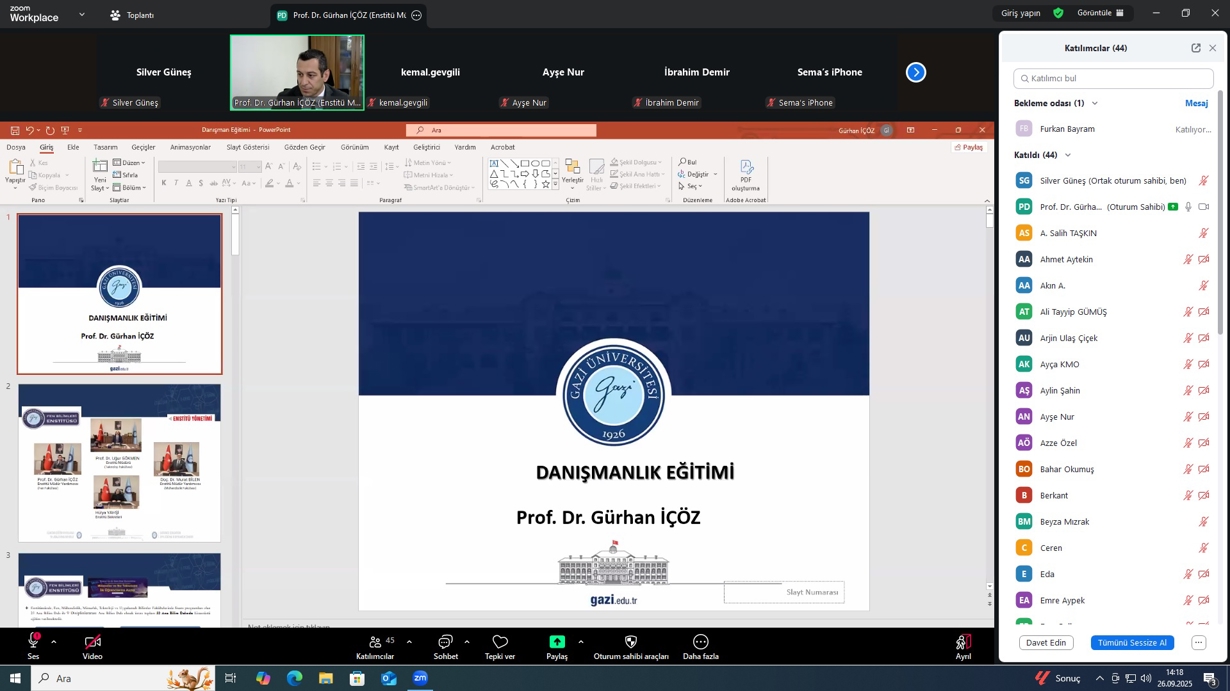Open the Düzen layout dropdown

[x=130, y=163]
